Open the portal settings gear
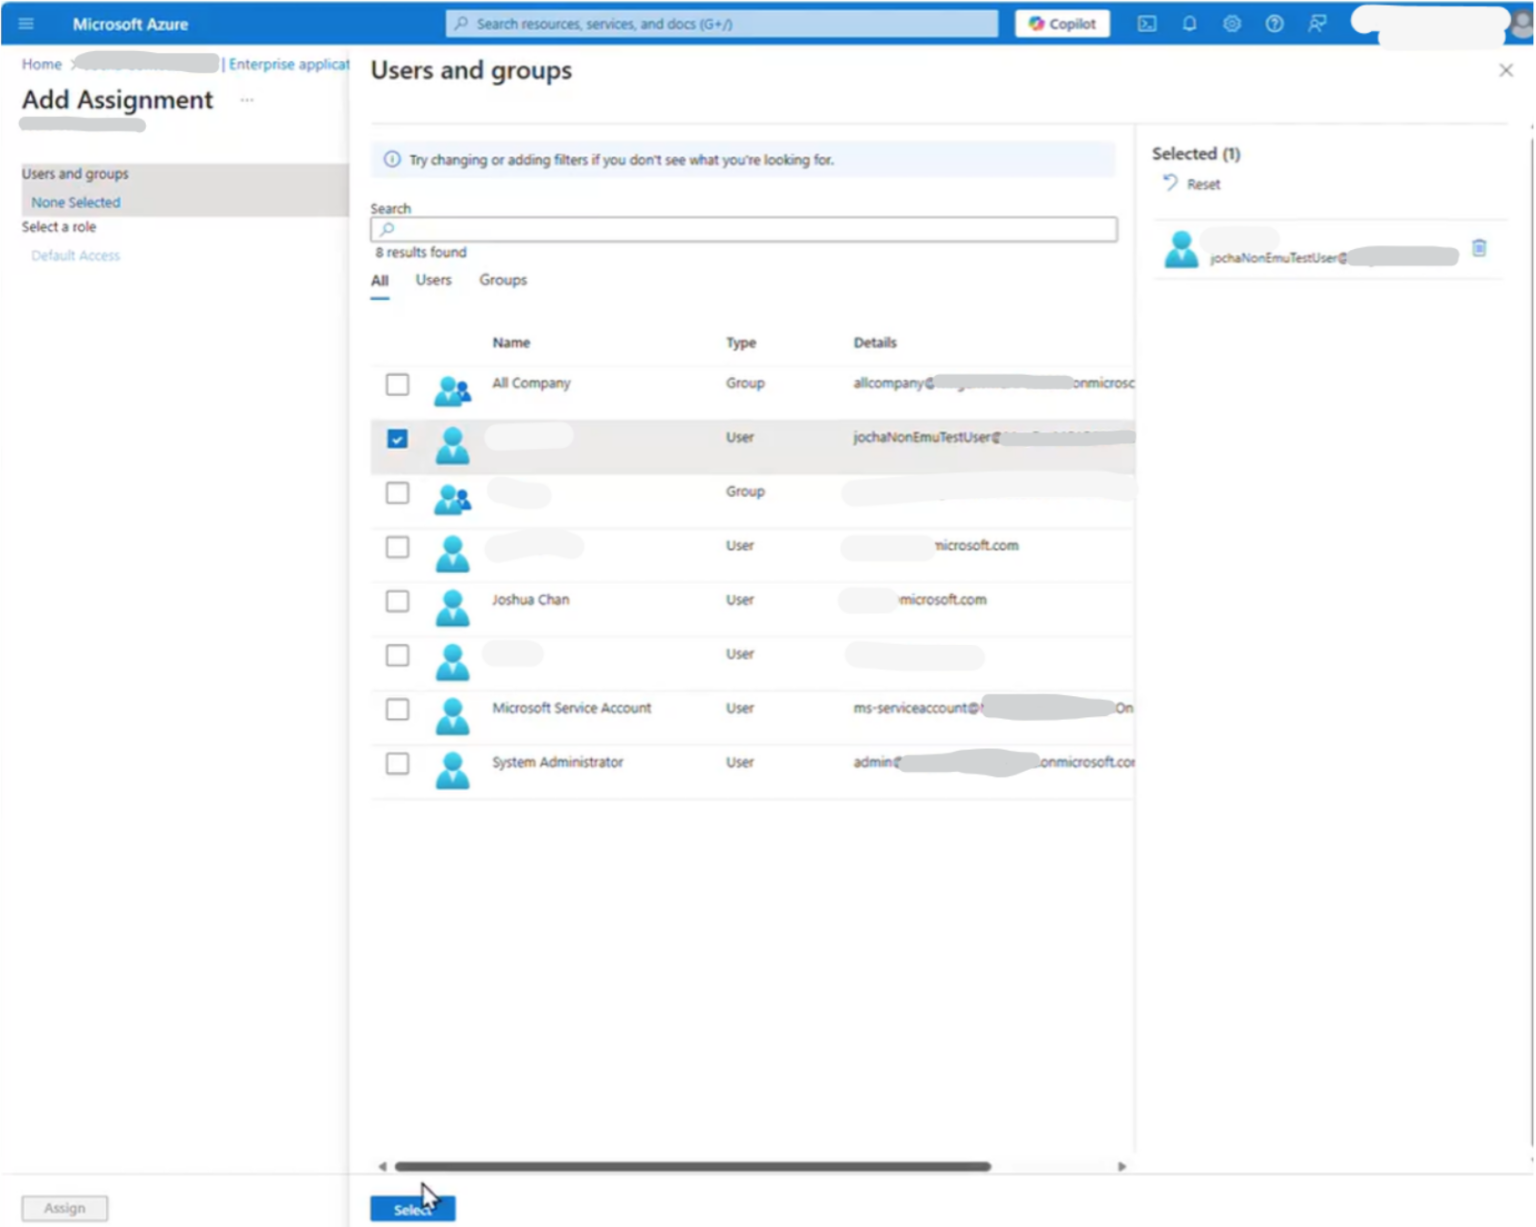This screenshot has height=1227, width=1536. [x=1231, y=23]
